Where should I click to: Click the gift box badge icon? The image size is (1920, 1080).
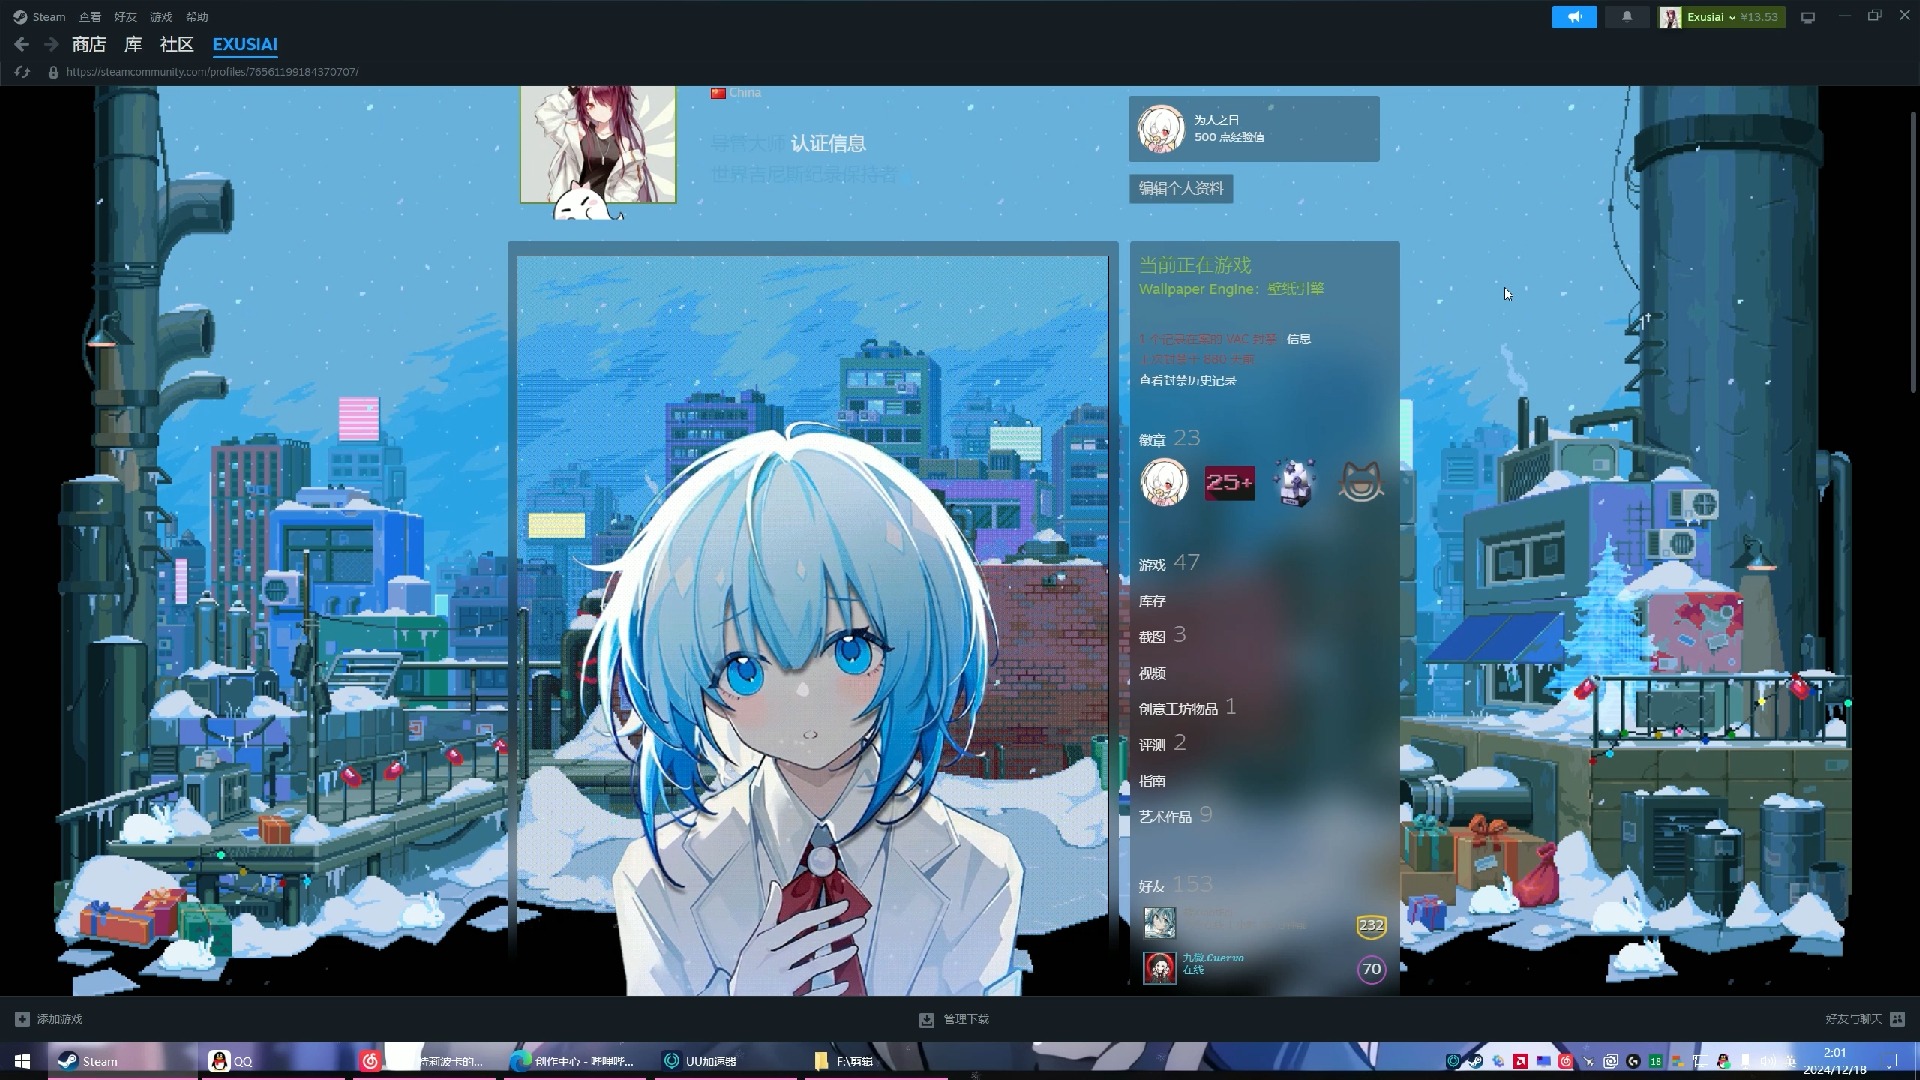coord(1295,483)
